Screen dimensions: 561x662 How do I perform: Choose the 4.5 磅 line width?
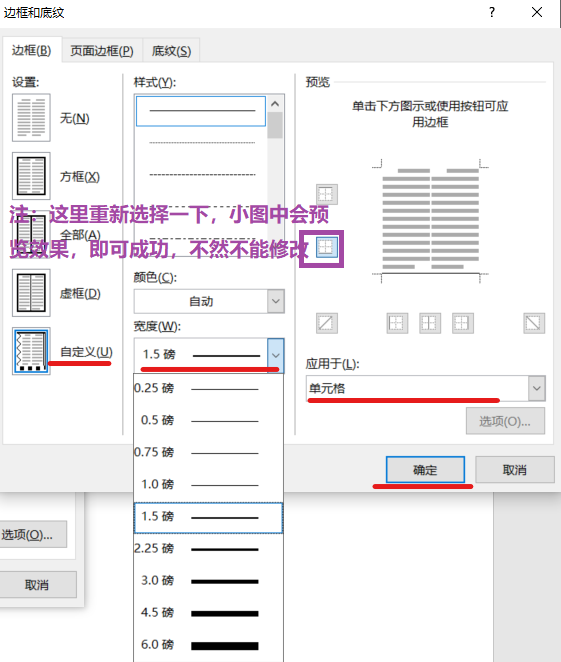click(208, 613)
